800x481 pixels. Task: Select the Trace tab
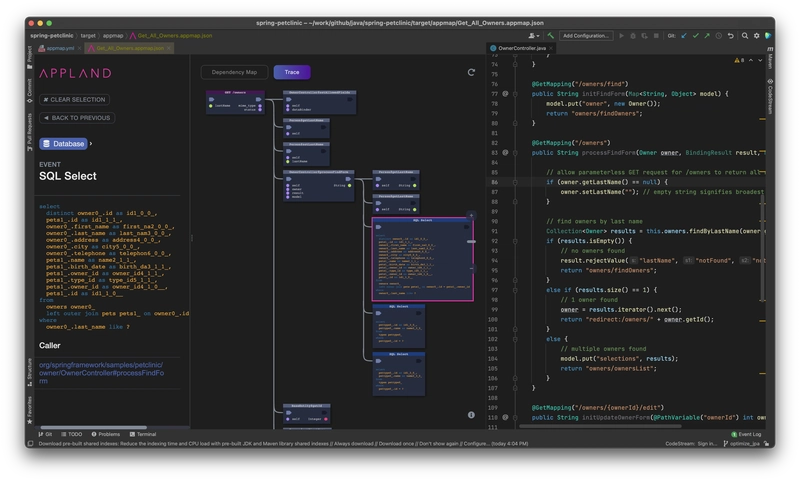[x=292, y=72]
